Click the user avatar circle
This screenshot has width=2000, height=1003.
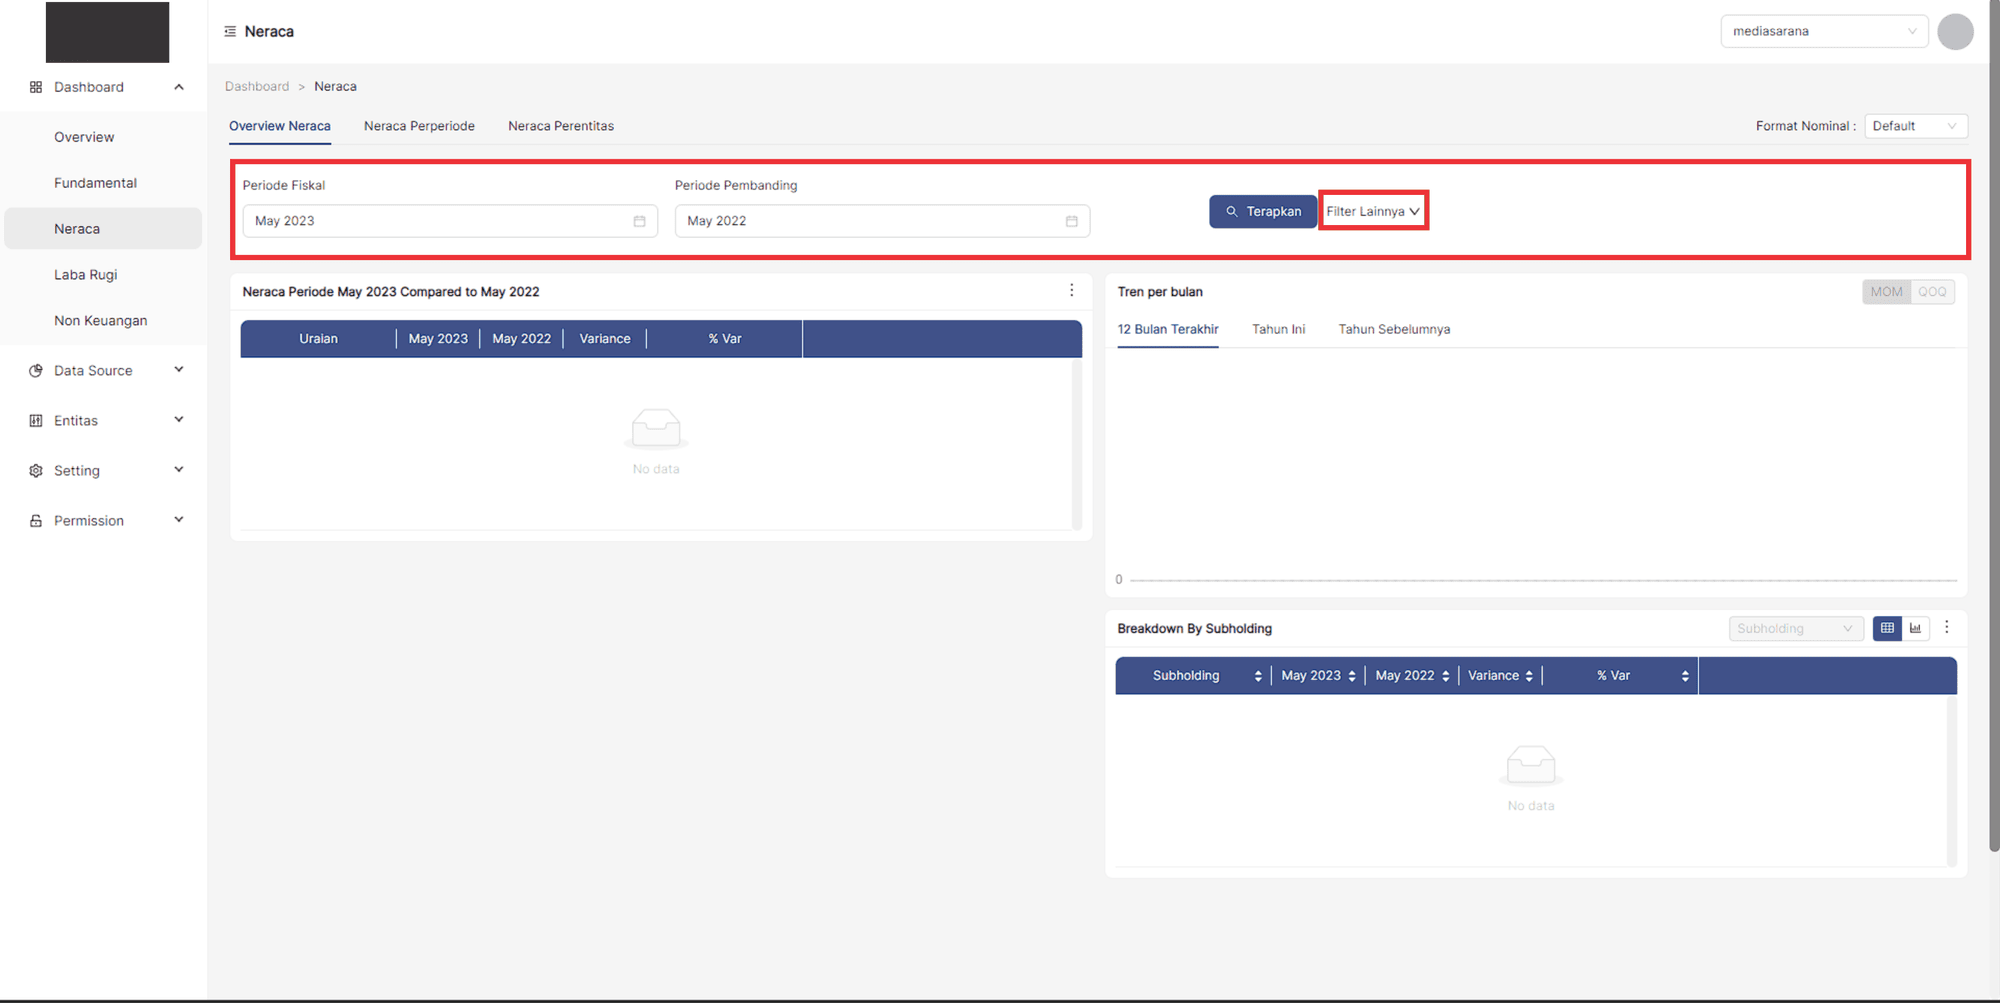click(1954, 32)
